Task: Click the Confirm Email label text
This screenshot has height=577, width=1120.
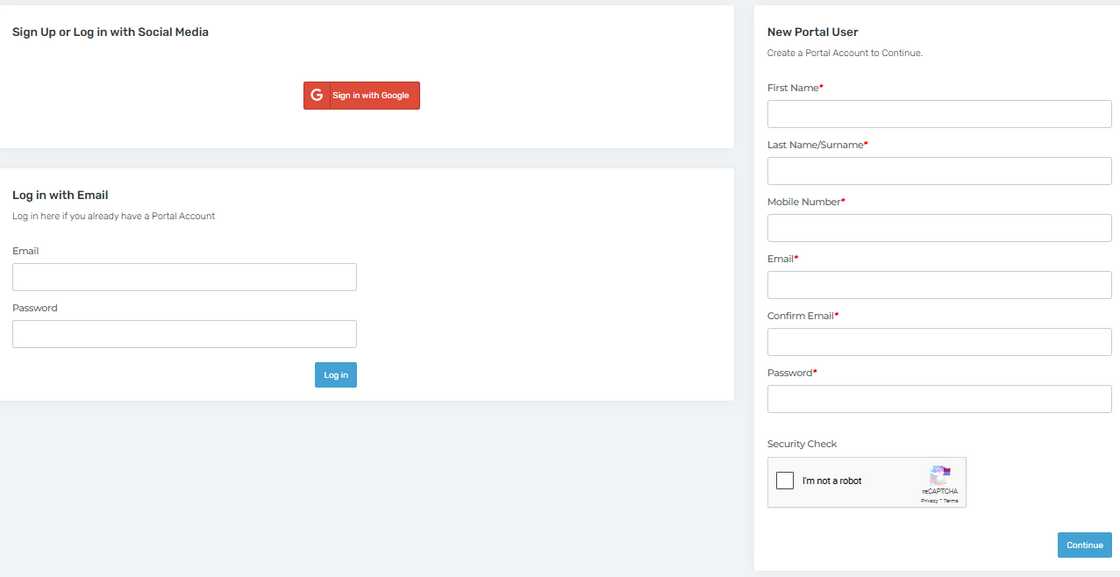Action: [x=800, y=316]
